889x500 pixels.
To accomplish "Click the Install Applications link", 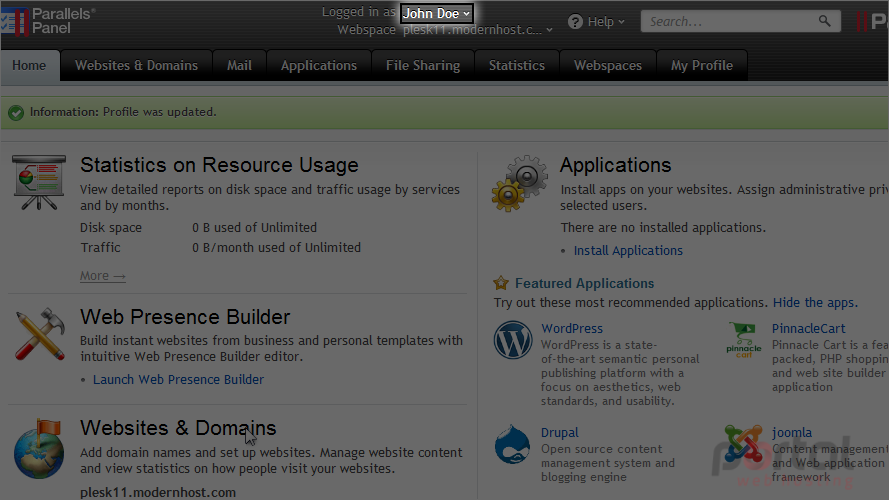I will 628,251.
